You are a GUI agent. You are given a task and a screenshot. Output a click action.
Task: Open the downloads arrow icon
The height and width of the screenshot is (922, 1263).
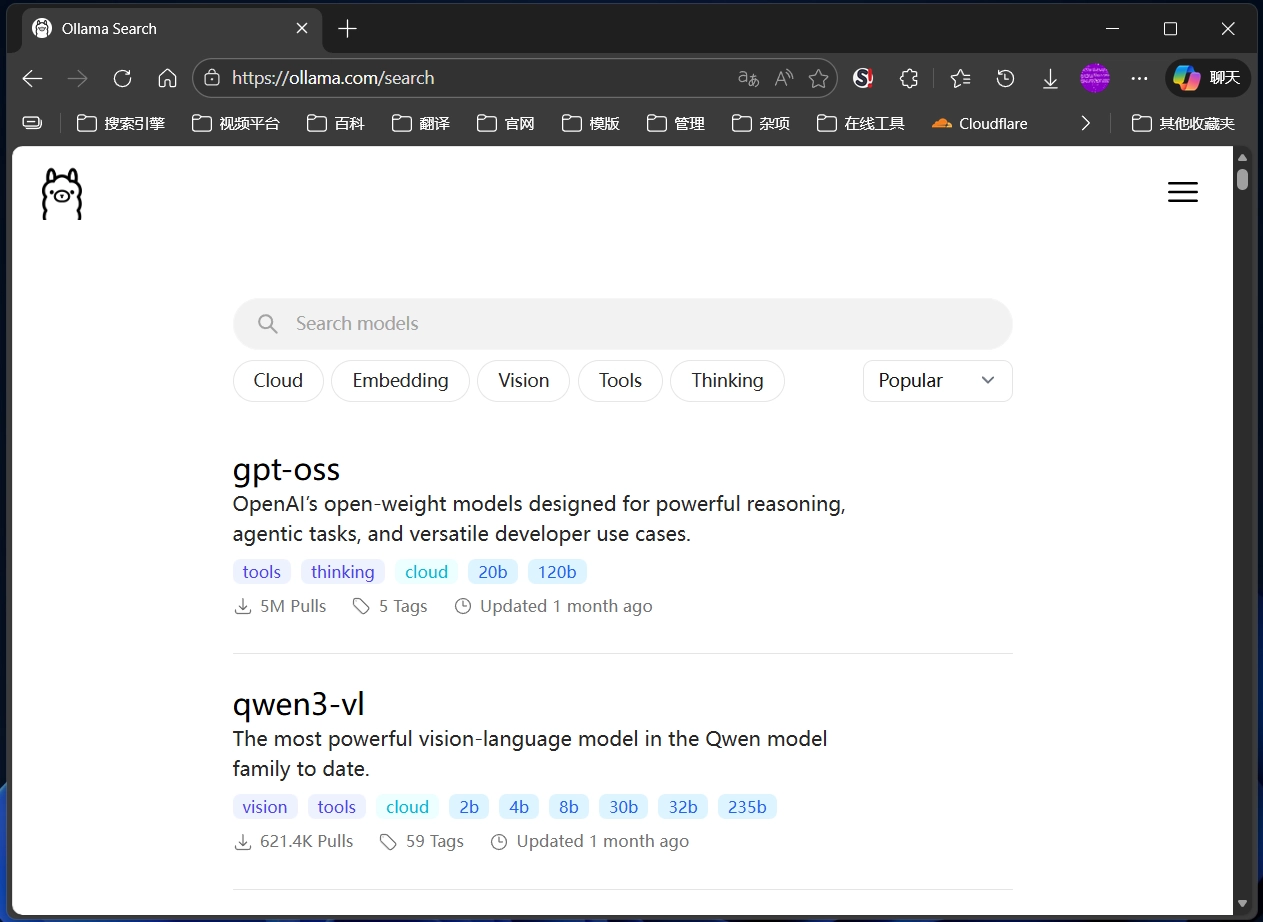click(1050, 78)
